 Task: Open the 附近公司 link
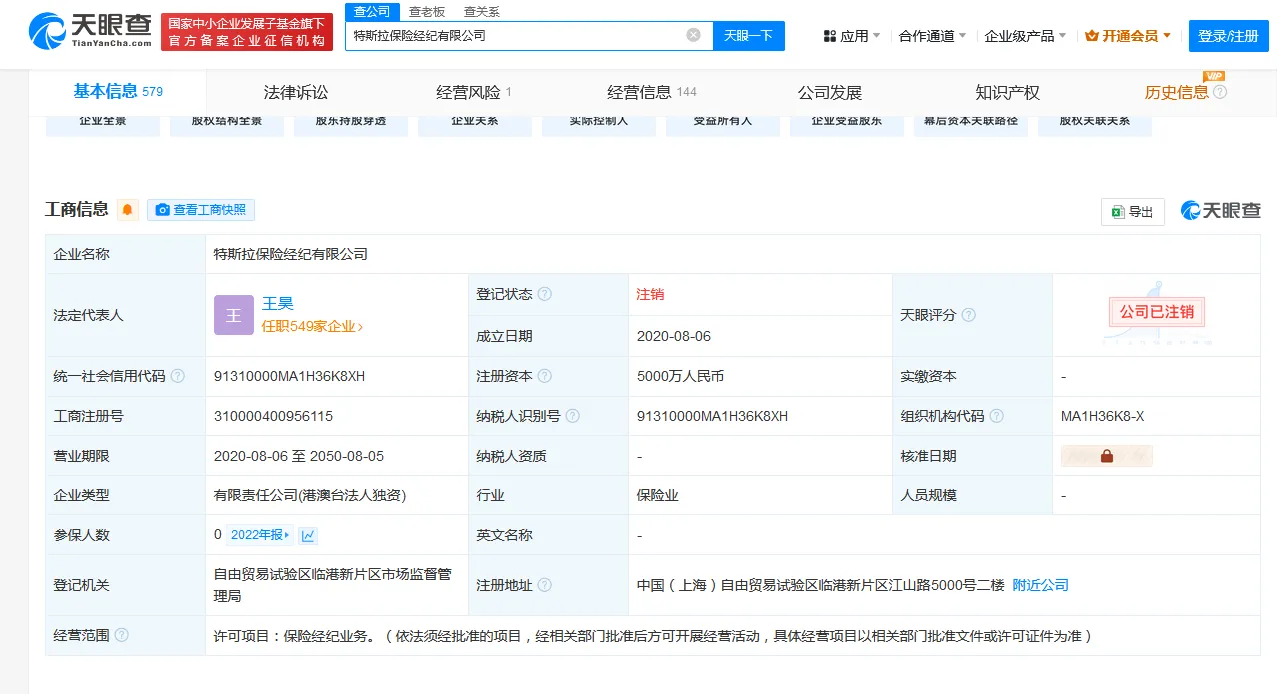1040,585
